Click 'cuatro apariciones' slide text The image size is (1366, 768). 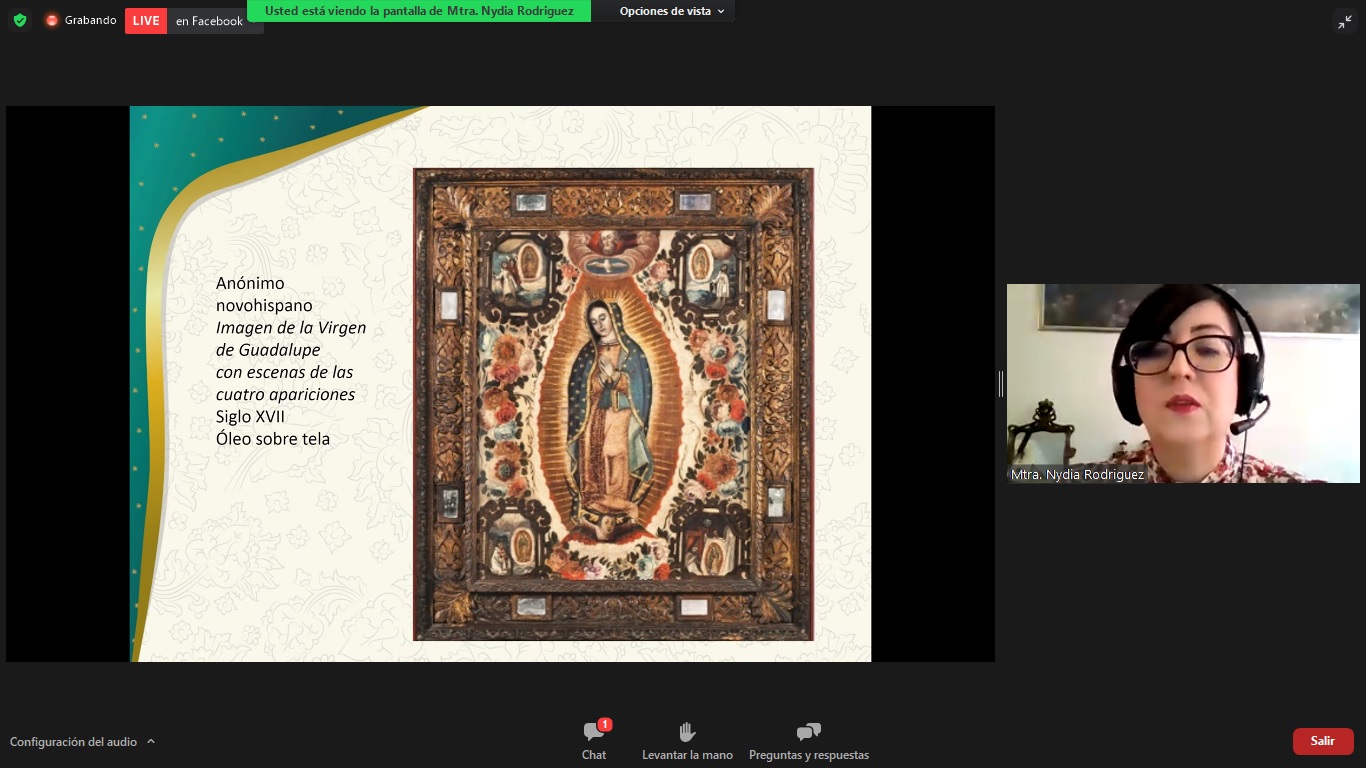click(x=285, y=394)
